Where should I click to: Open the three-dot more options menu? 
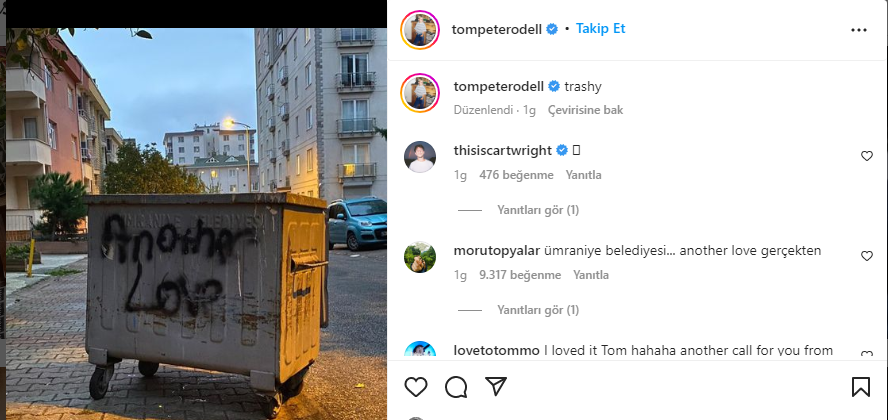click(859, 30)
